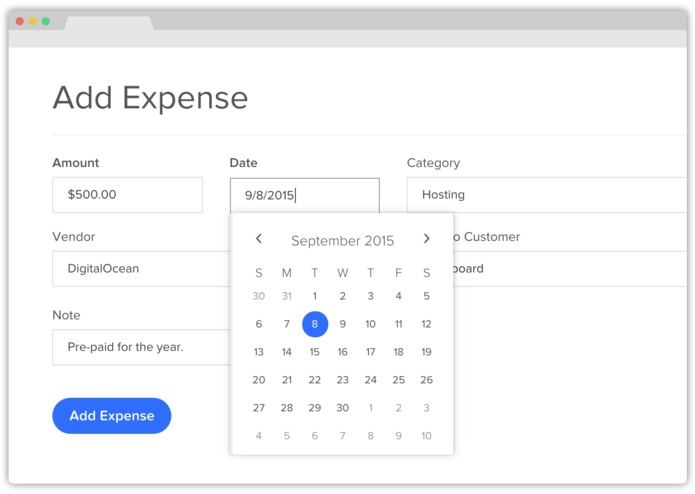
Task: Click greyed October 5 in last row
Action: pos(287,436)
